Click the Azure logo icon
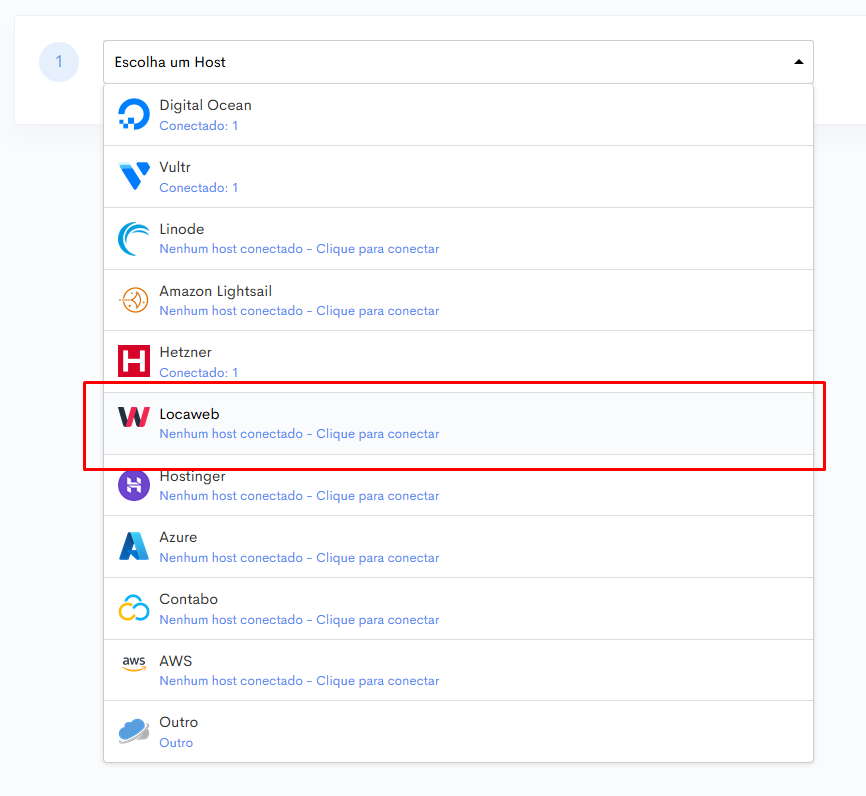Viewport: 866px width, 796px height. point(134,546)
